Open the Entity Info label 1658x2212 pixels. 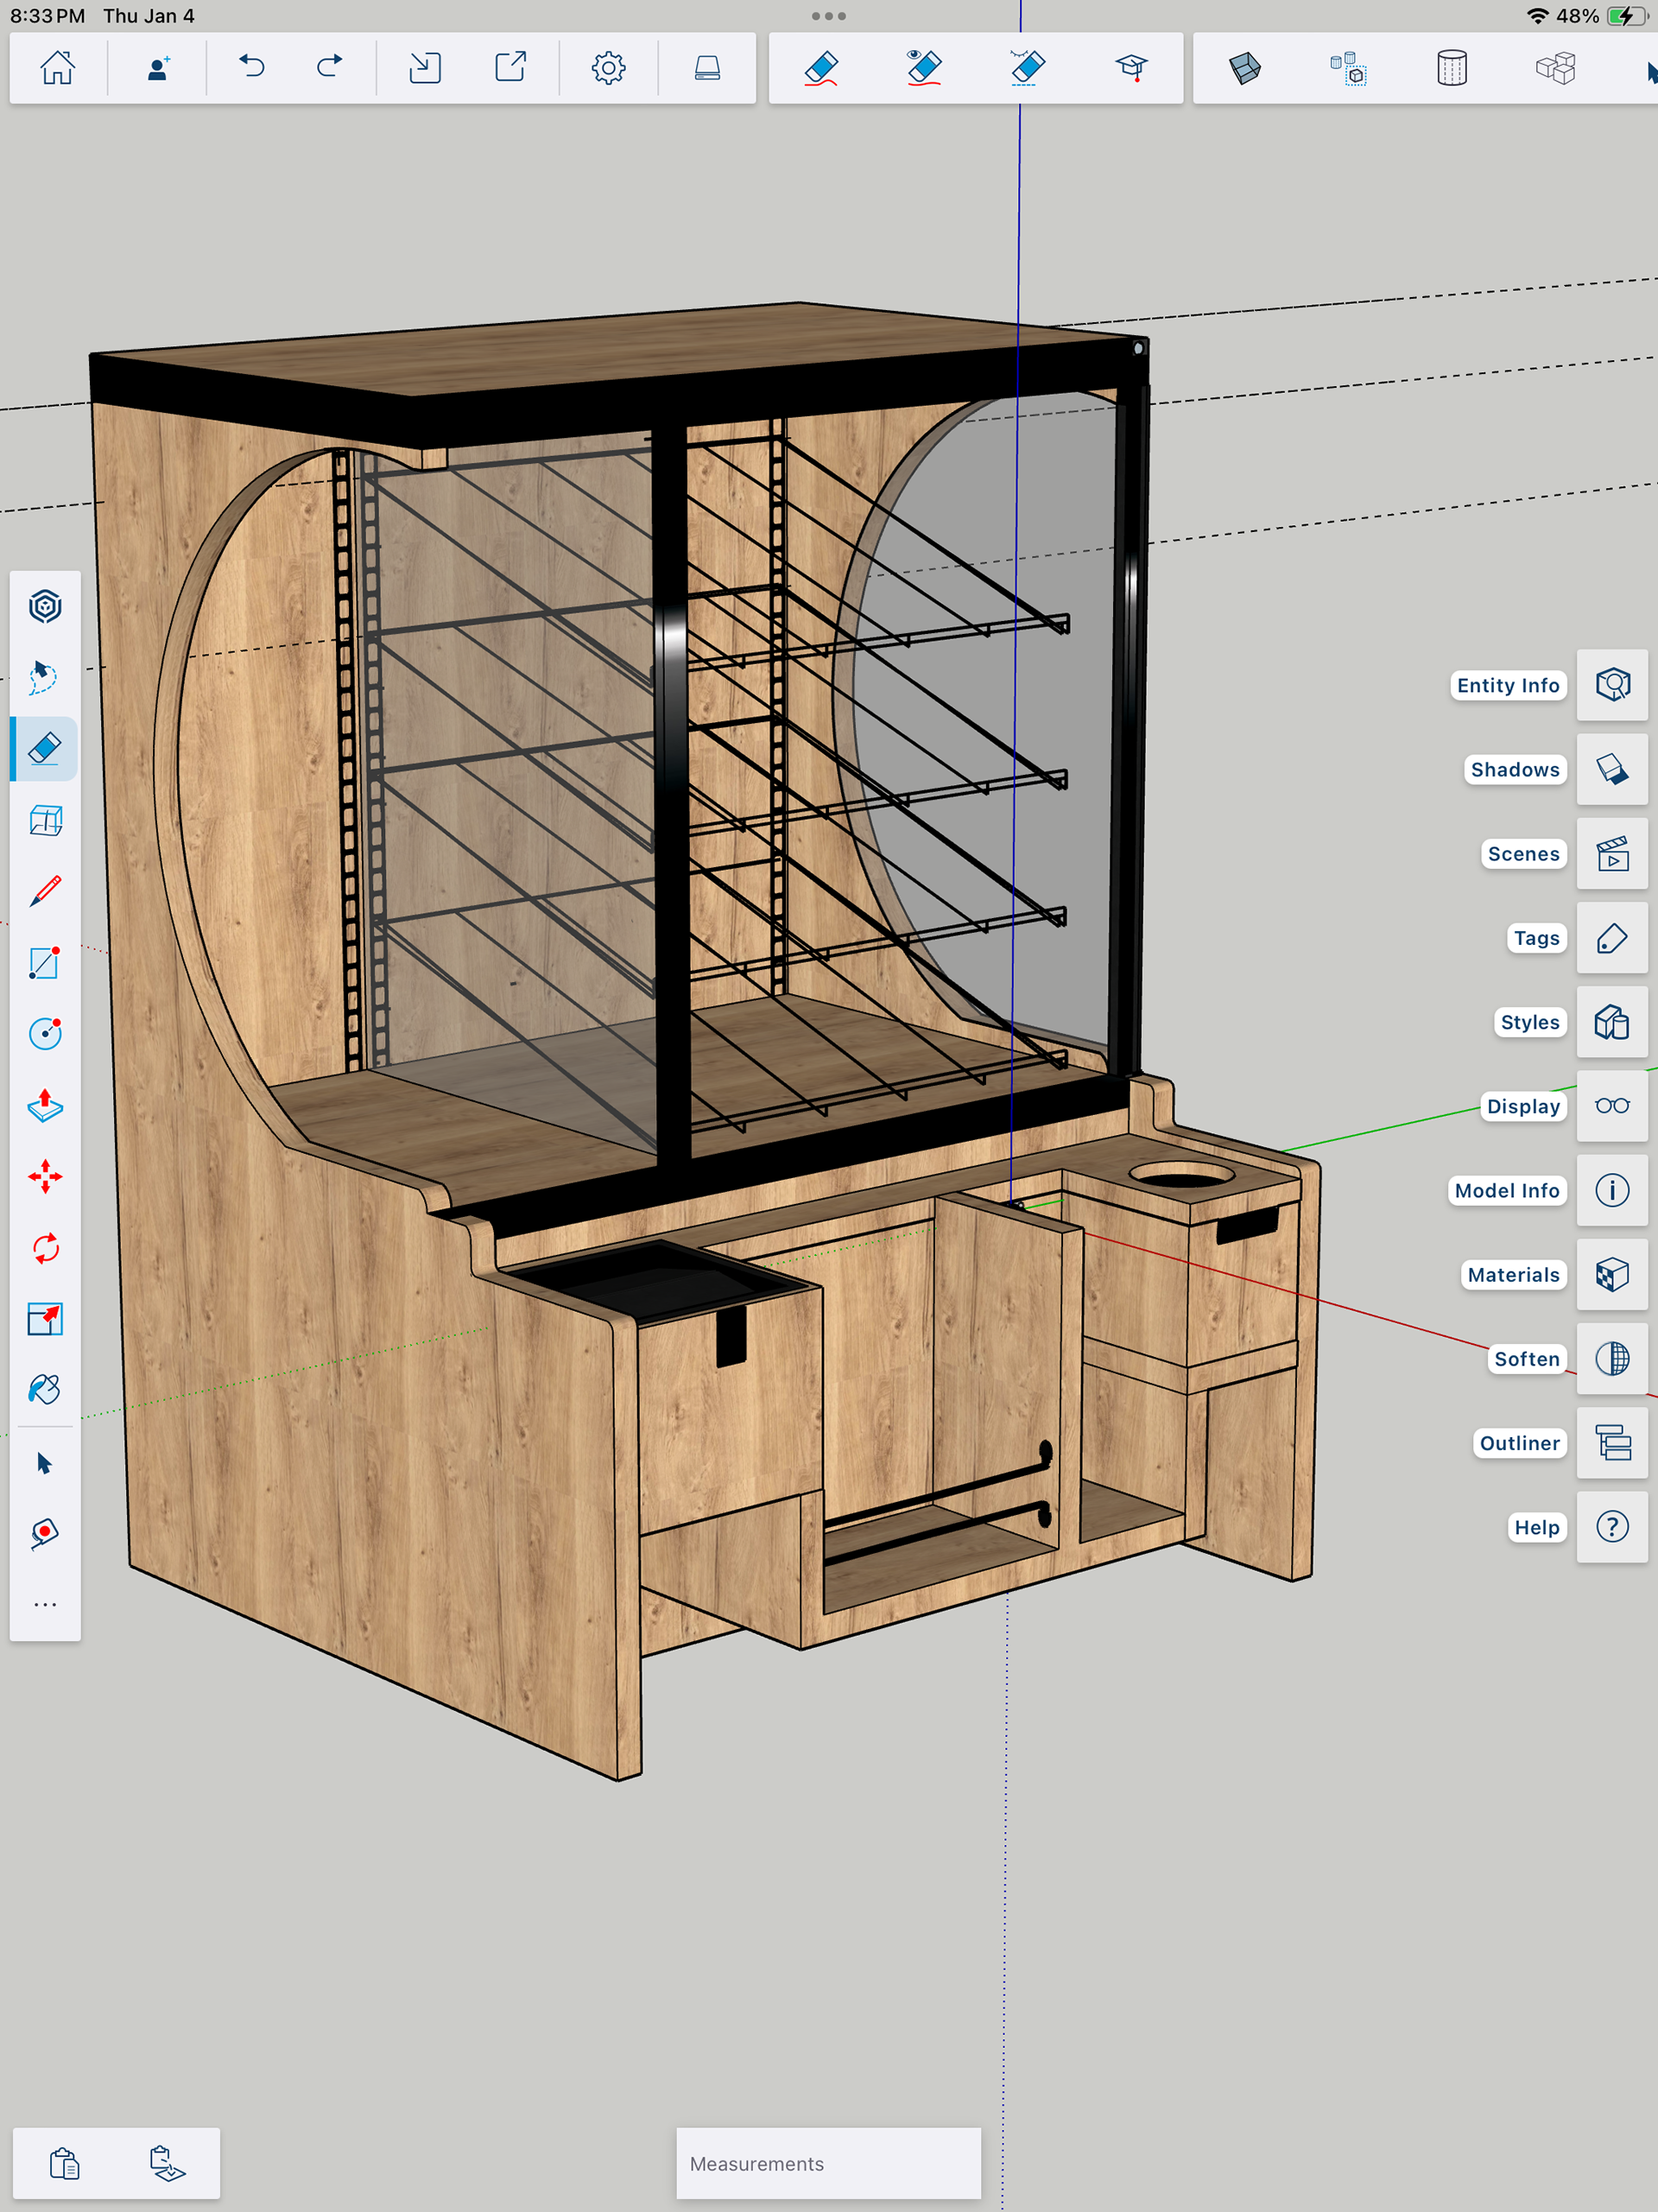[1507, 685]
